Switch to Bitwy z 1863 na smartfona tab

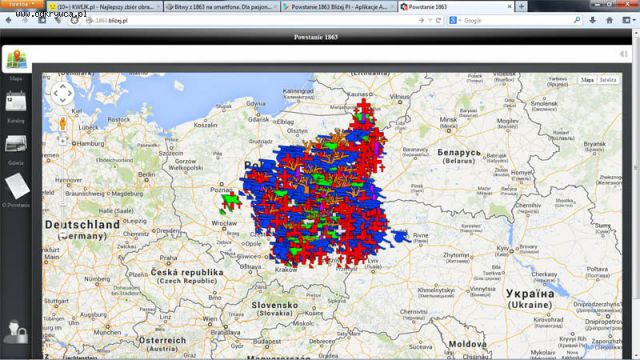222,7
